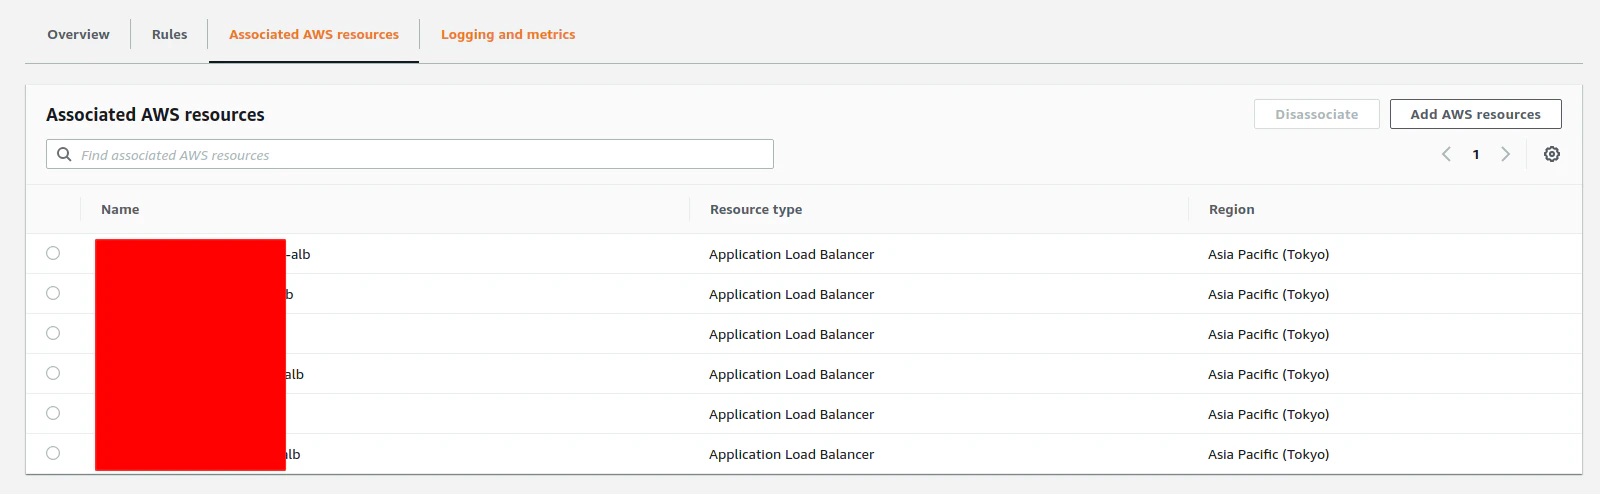Screen dimensions: 1600x494
Task: Go to previous page arrow
Action: click(1446, 154)
